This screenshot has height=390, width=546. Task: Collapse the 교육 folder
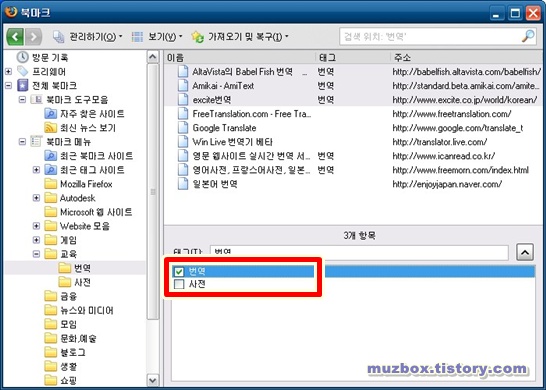click(36, 254)
